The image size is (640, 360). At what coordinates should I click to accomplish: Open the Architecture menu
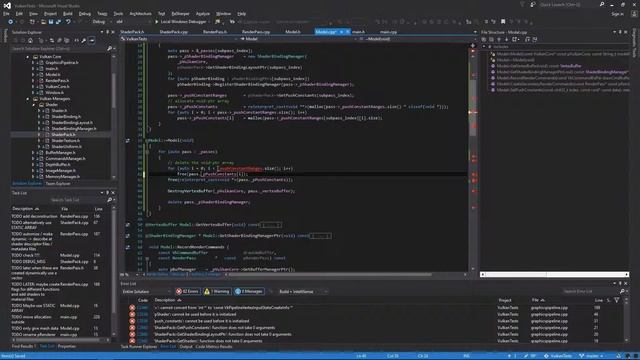(x=140, y=13)
